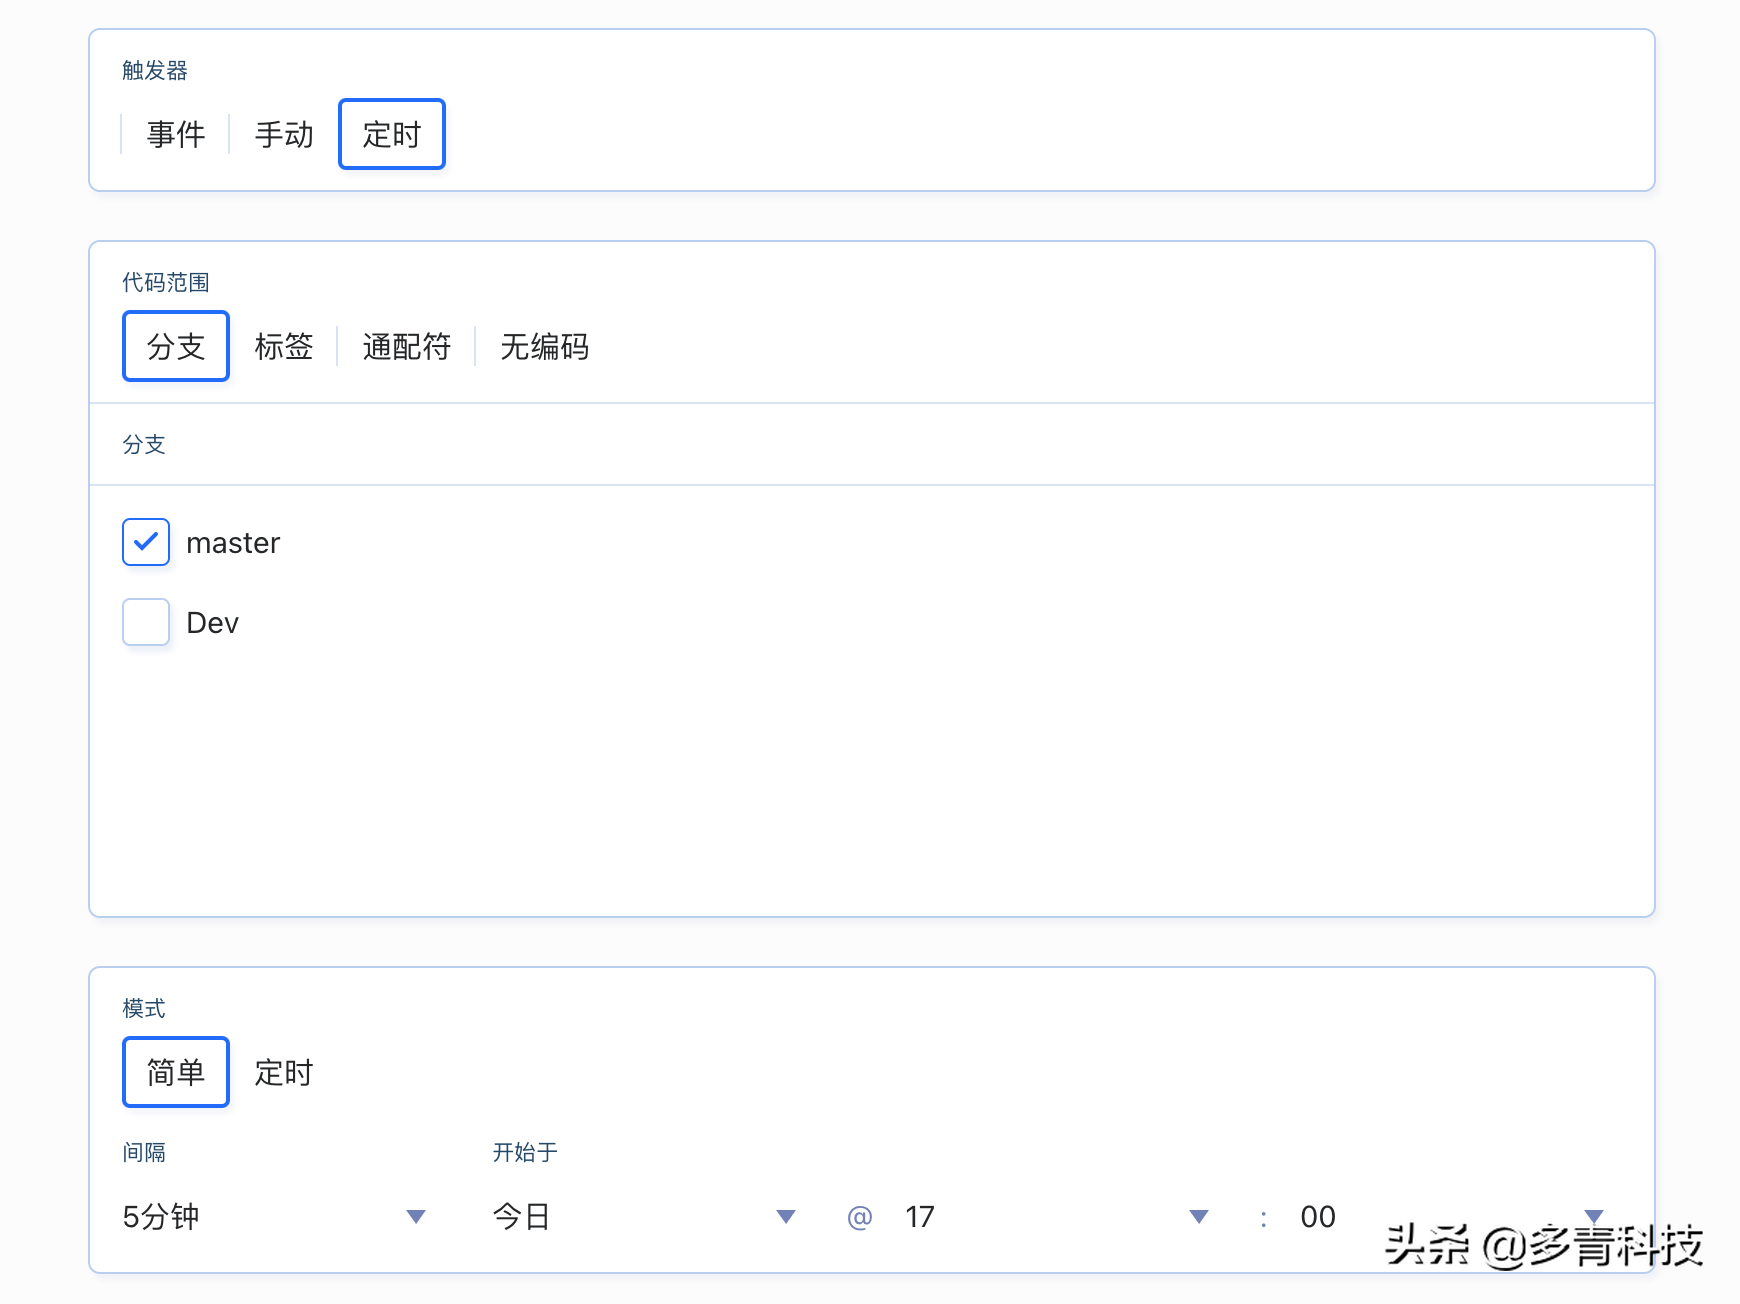
Task: Click the dropdown arrow next to 间隔
Action: coord(416,1215)
